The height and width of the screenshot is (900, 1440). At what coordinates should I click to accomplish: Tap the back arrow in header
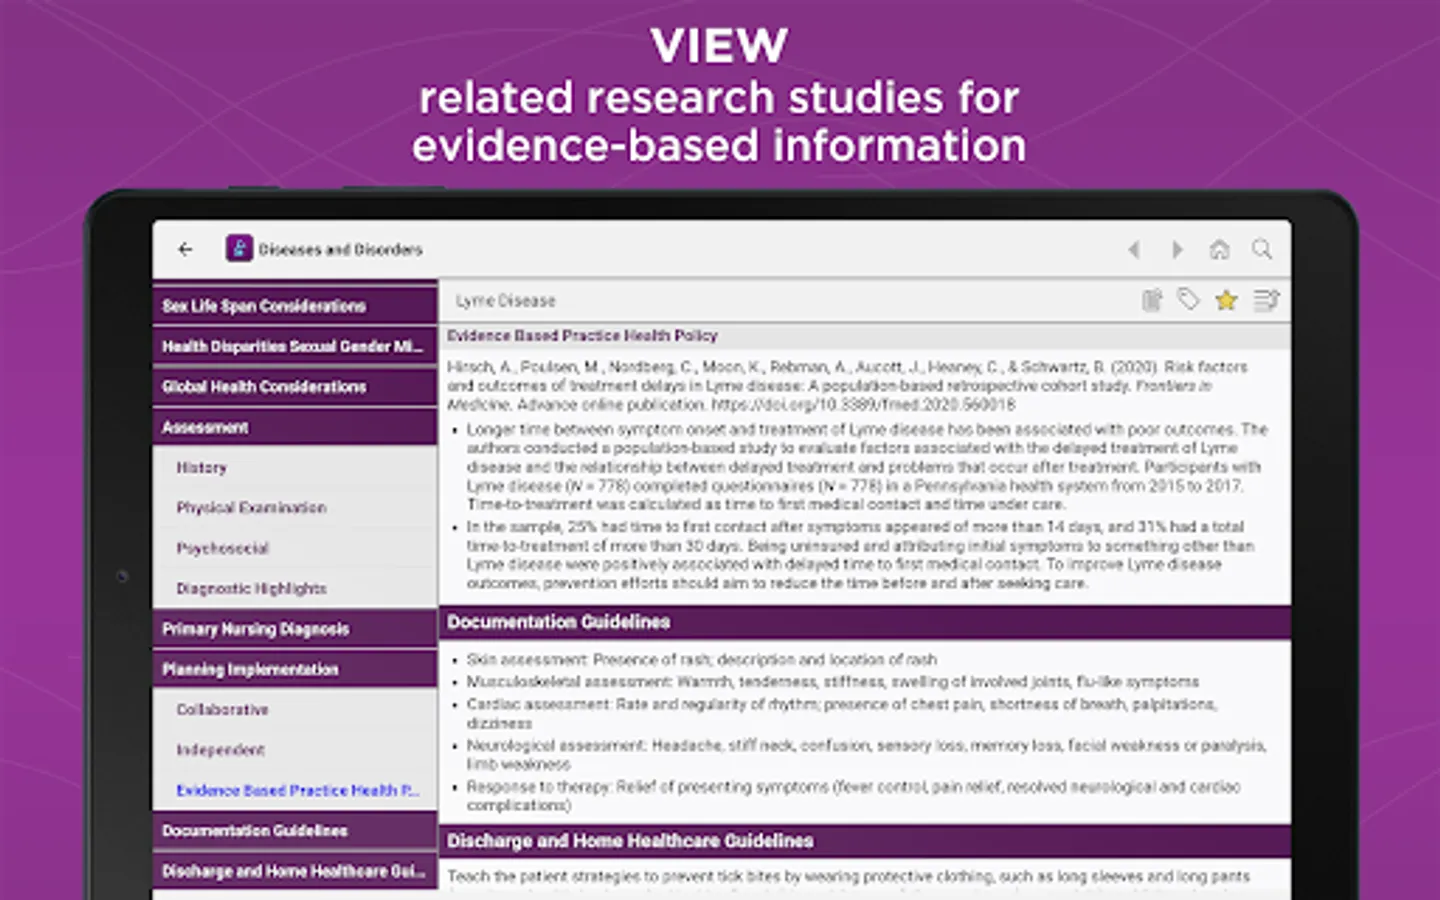coord(185,249)
